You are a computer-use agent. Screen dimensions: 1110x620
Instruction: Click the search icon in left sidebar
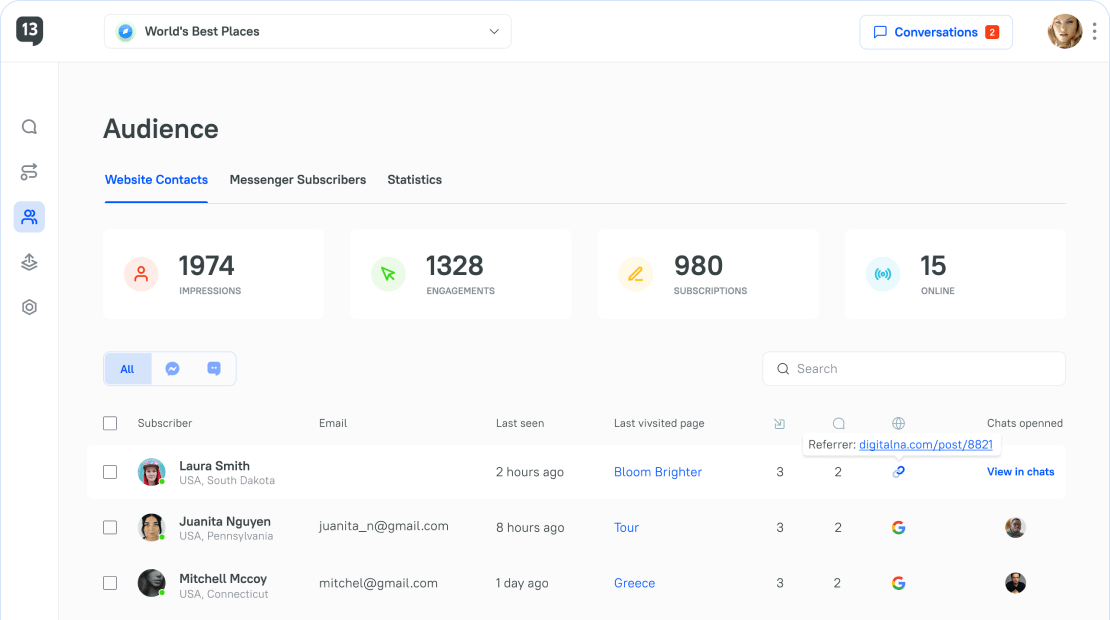click(29, 127)
